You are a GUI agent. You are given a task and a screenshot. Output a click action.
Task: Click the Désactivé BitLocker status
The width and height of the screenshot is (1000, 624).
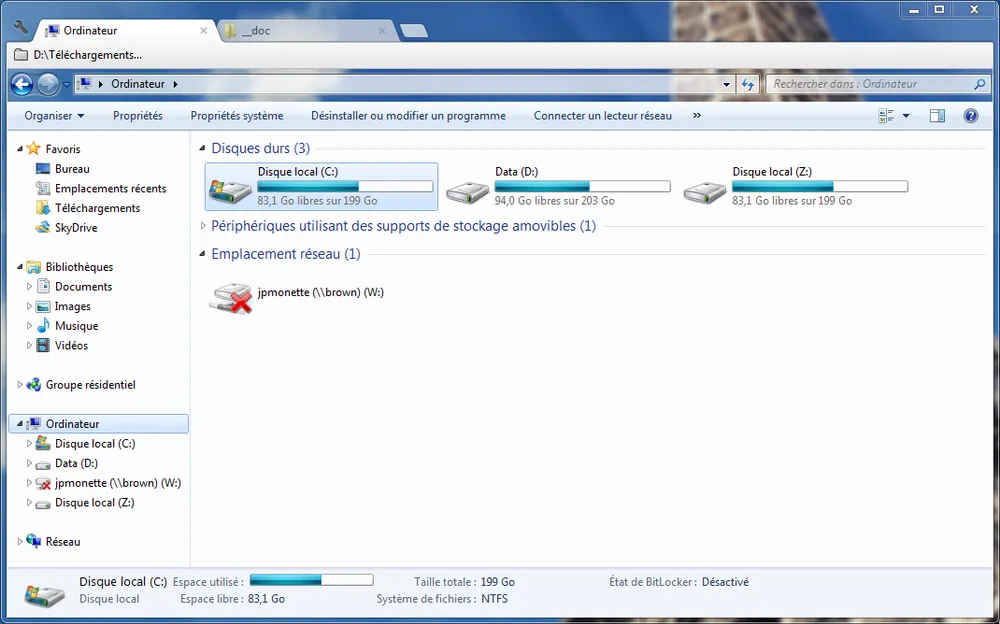pyautogui.click(x=725, y=582)
